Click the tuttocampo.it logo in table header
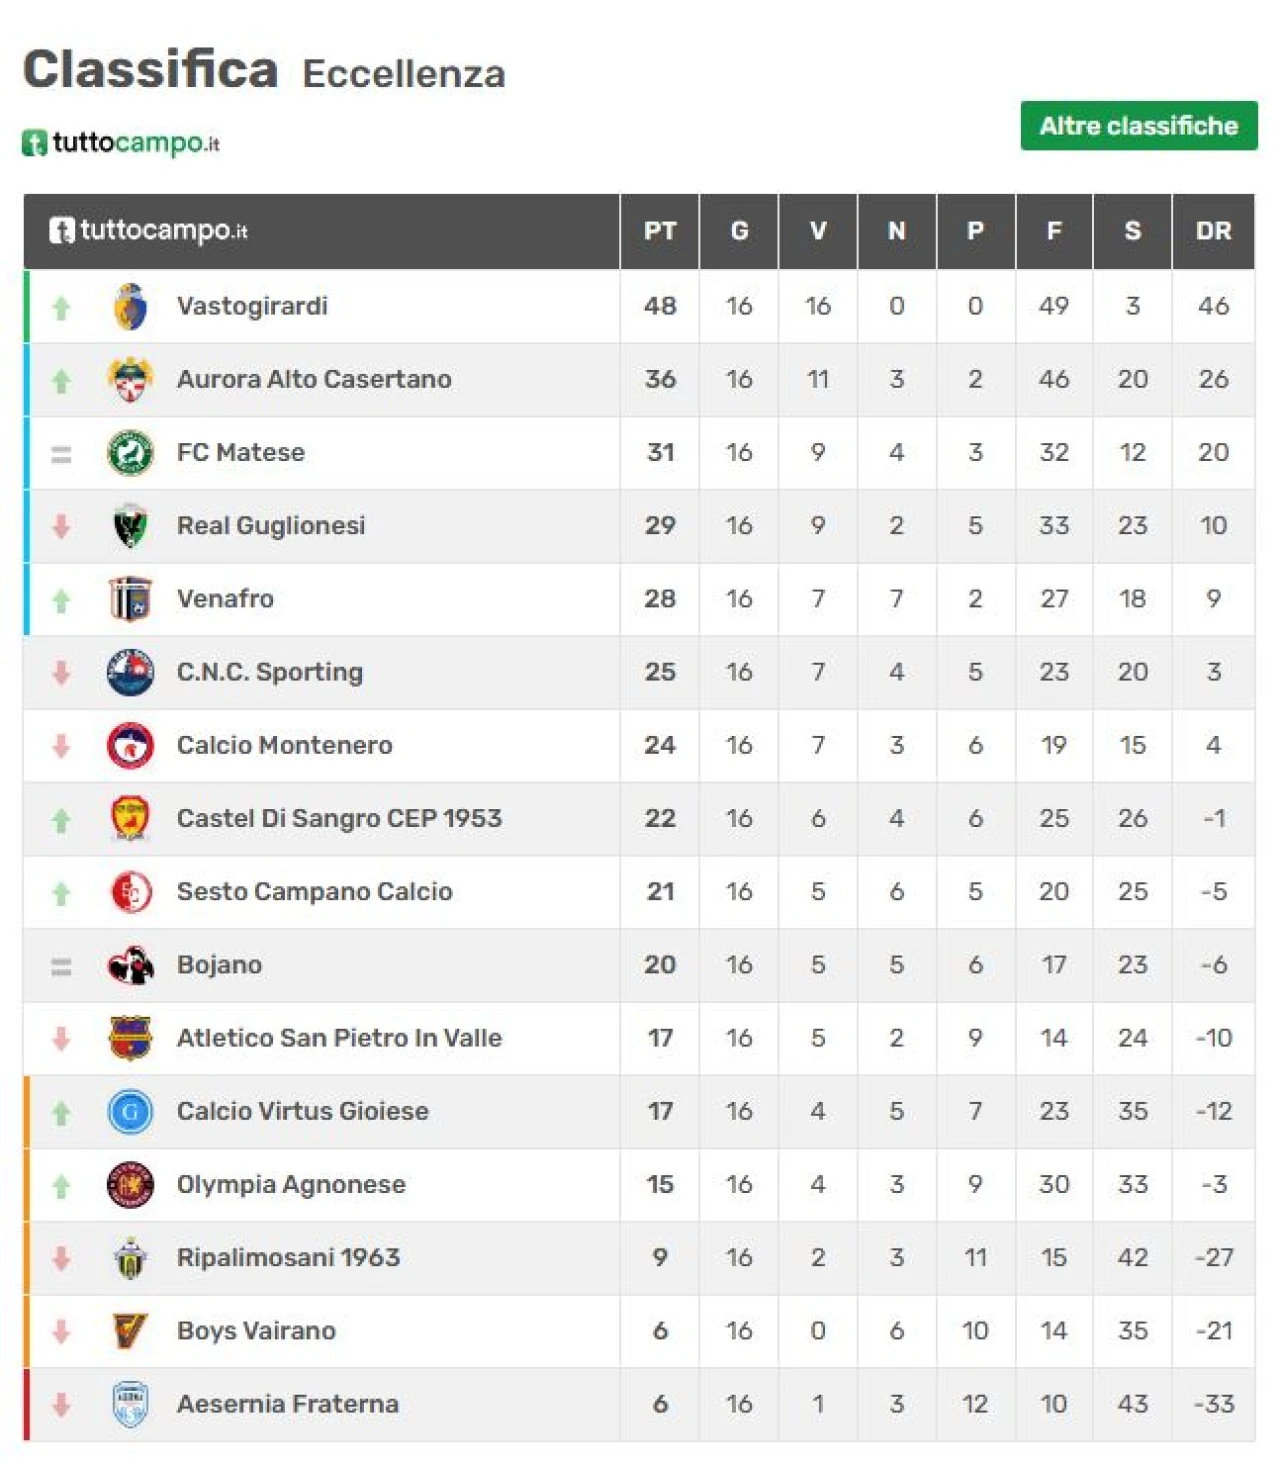The width and height of the screenshot is (1280, 1464). 148,230
